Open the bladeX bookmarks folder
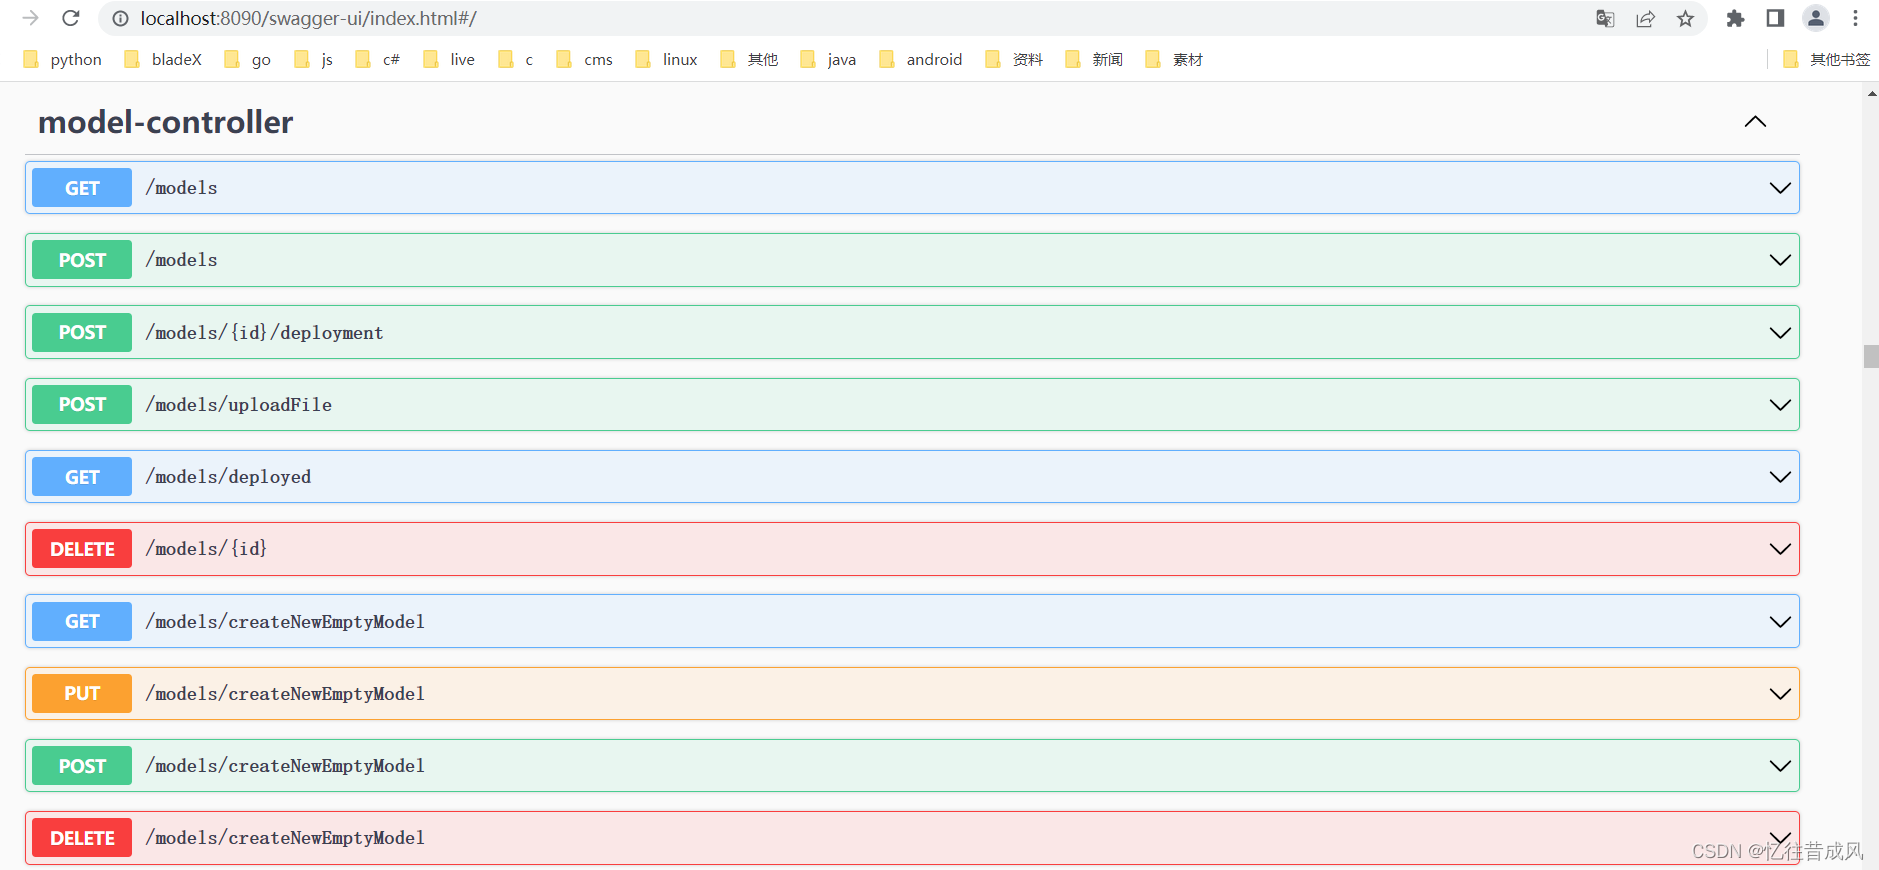1879x870 pixels. (x=163, y=59)
